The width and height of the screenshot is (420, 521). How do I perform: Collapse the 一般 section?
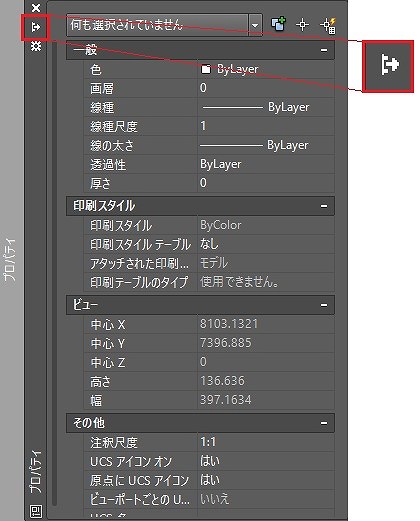pyautogui.click(x=324, y=50)
